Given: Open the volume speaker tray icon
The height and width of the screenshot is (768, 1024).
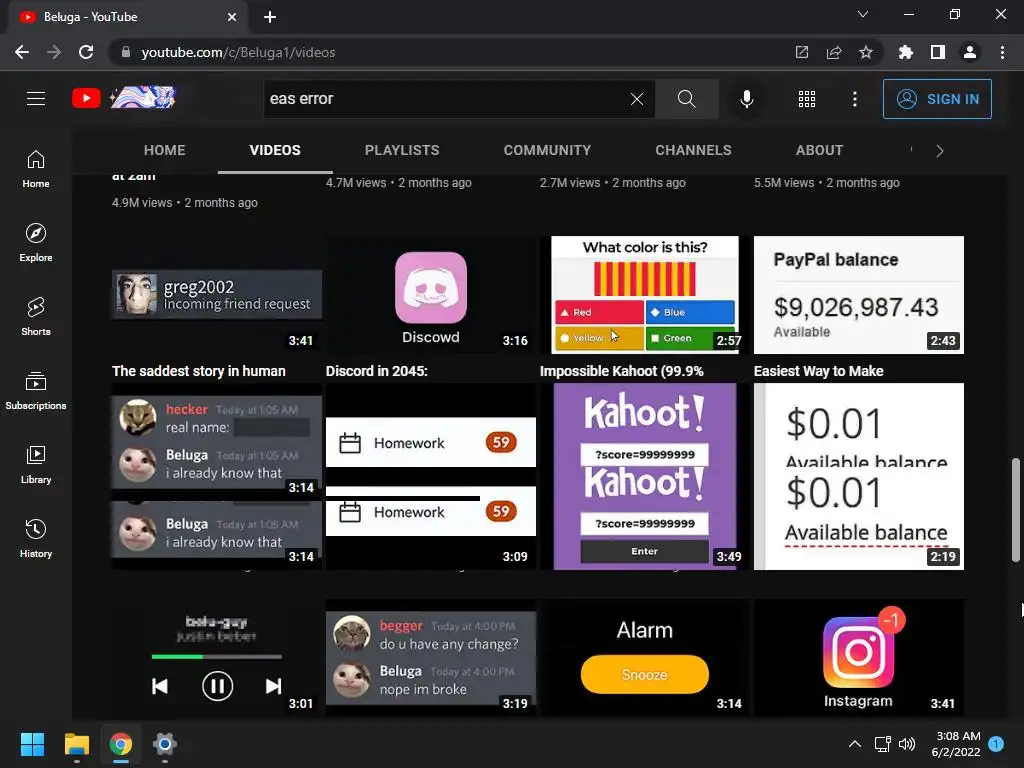Looking at the screenshot, I should [x=906, y=744].
